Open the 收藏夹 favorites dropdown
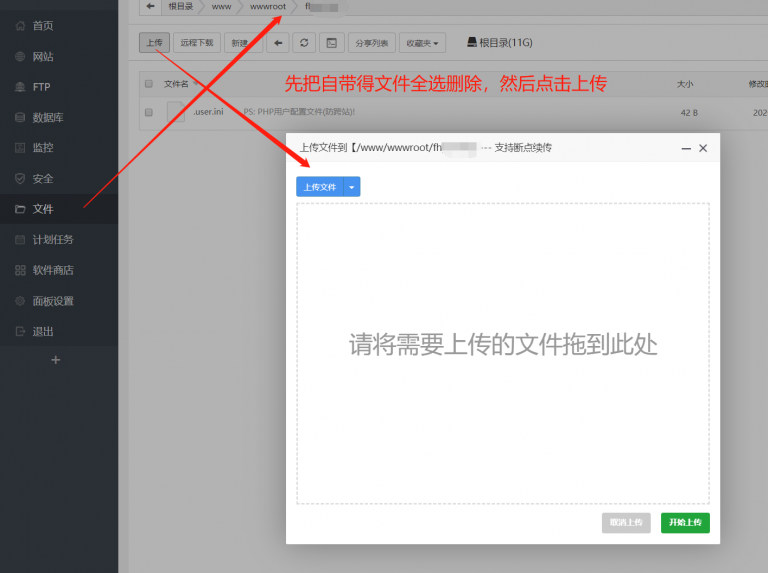The width and height of the screenshot is (768, 573). pos(422,43)
